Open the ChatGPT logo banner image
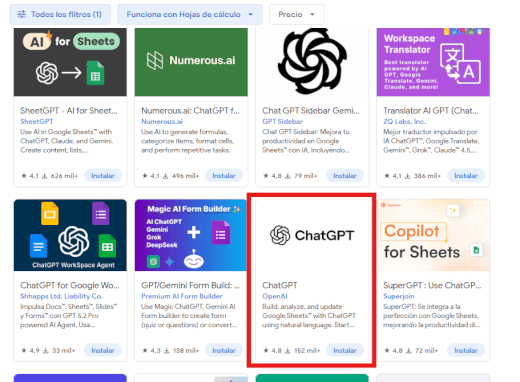The height and width of the screenshot is (382, 520). pyautogui.click(x=312, y=235)
